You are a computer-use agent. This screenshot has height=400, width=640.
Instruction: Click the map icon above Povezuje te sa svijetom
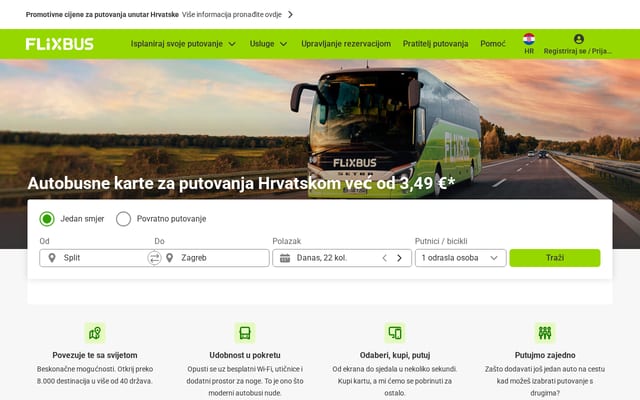tap(95, 333)
